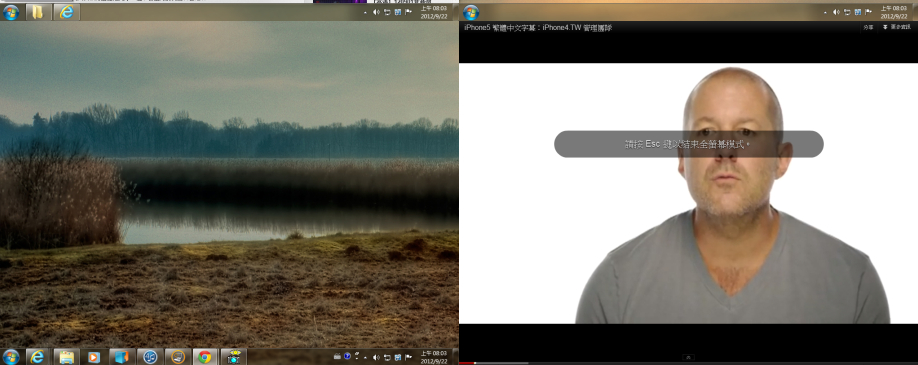918x365 pixels.
Task: Expand hidden tray icons beside the keyboard icon
Action: pyautogui.click(x=365, y=357)
